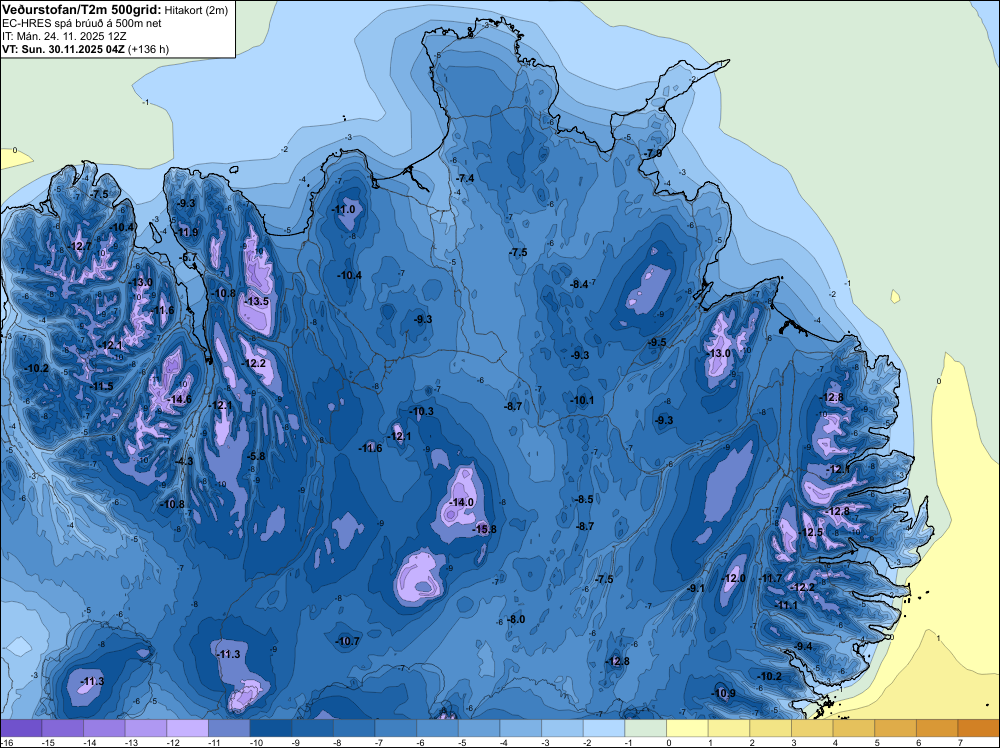The width and height of the screenshot is (1000, 748).
Task: Pick the legend swatch between -14 and -13
Action: click(105, 728)
